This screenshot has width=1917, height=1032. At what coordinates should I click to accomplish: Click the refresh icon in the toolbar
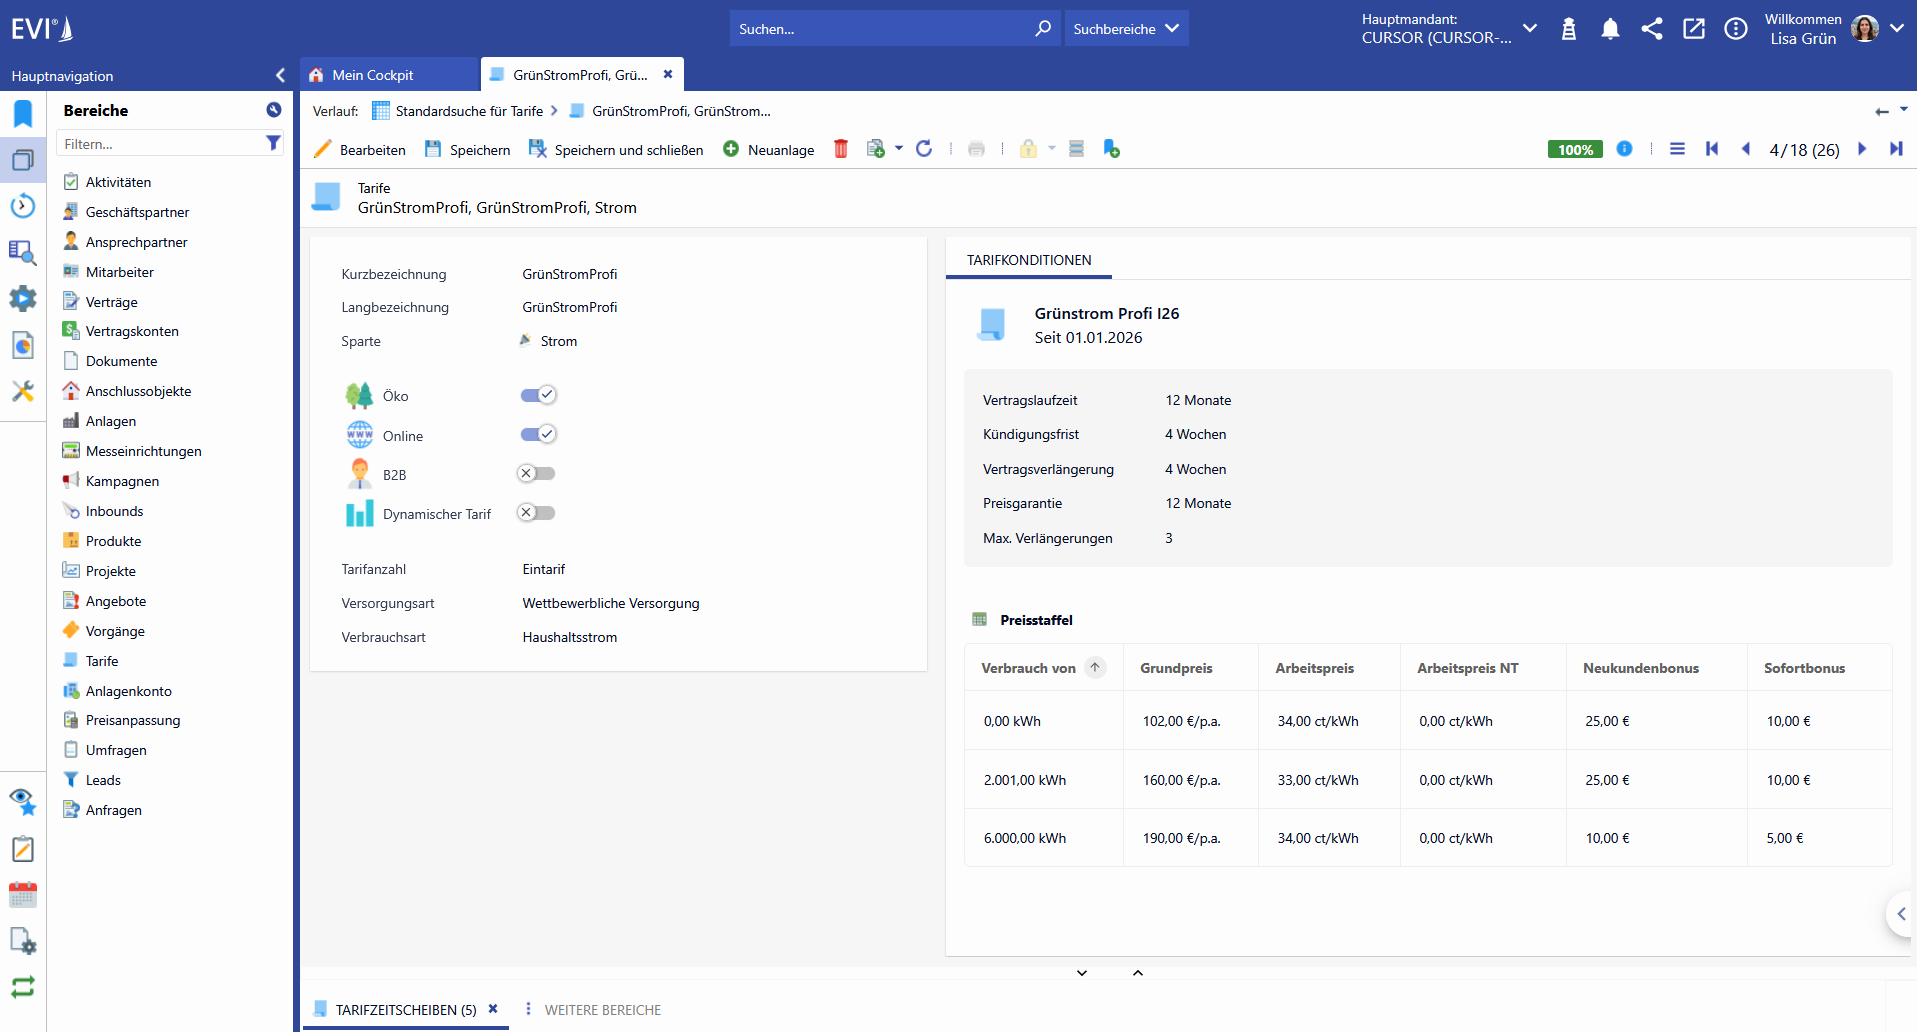tap(924, 149)
